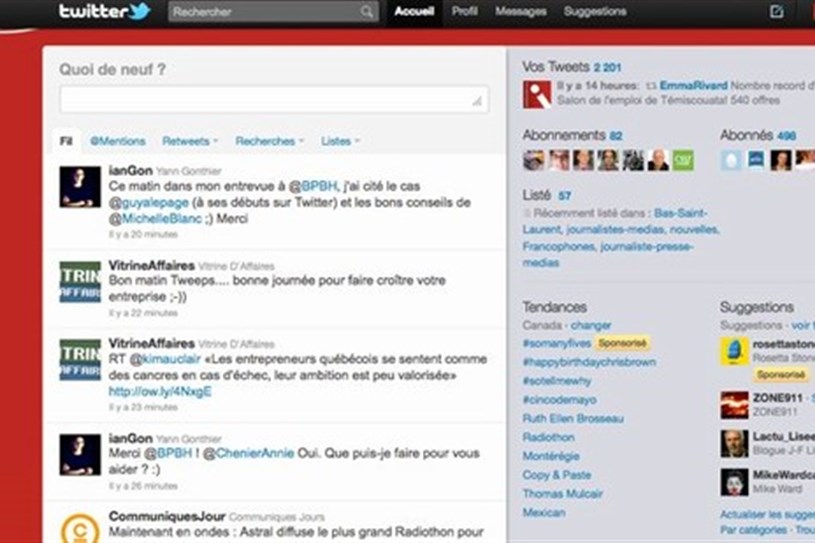Open the Copy & Paste trend
Image resolution: width=815 pixels, height=543 pixels.
point(557,475)
